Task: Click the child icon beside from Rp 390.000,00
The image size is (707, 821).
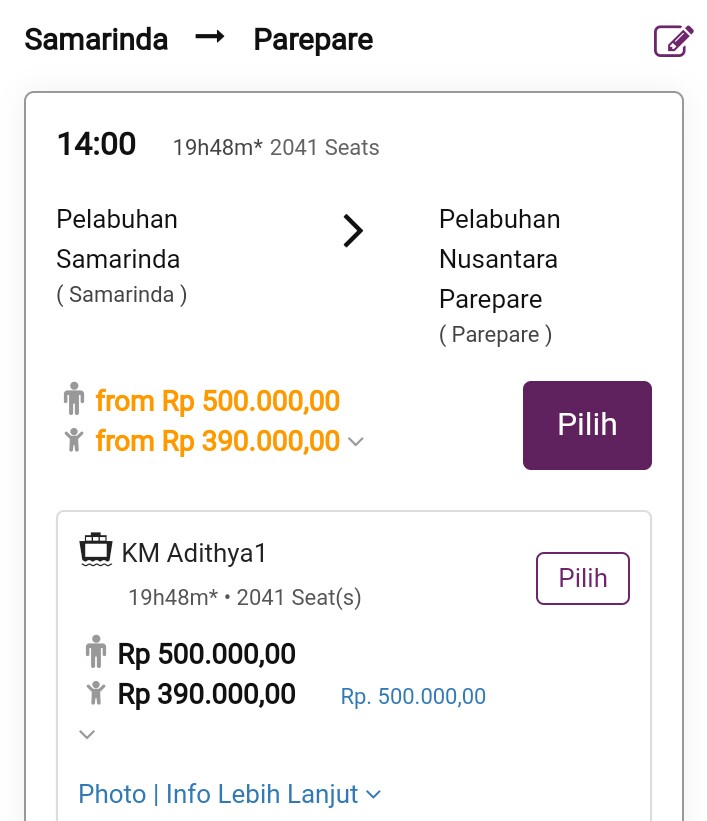Action: pyautogui.click(x=73, y=440)
